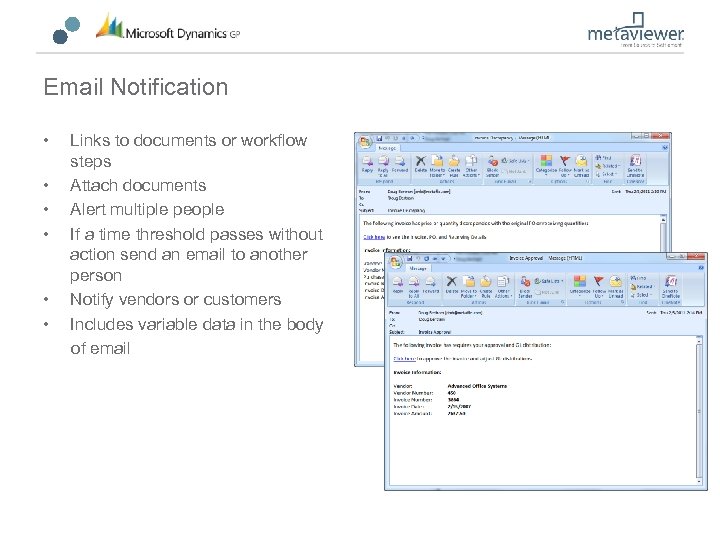Click Reply to All in back message window
Viewport: 720px width, 540px height.
click(x=383, y=166)
